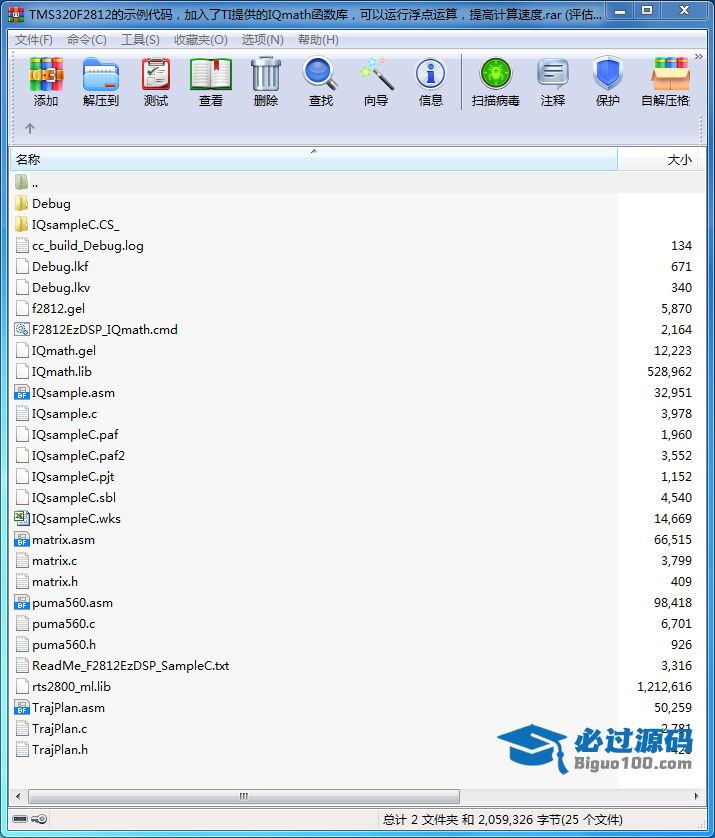This screenshot has width=715, height=838.
Task: Open the 收藏夹(O) menu
Action: [201, 40]
